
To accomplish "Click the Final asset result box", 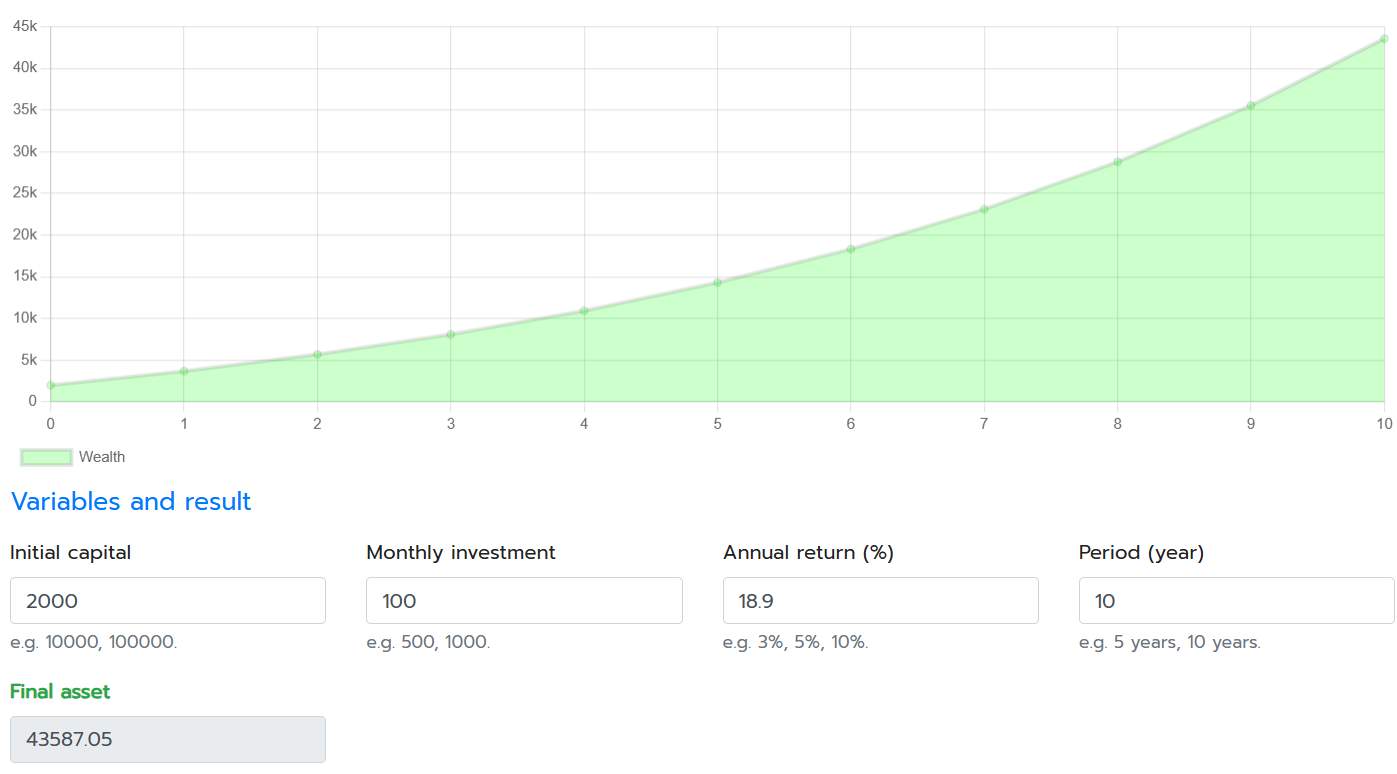I will point(167,739).
